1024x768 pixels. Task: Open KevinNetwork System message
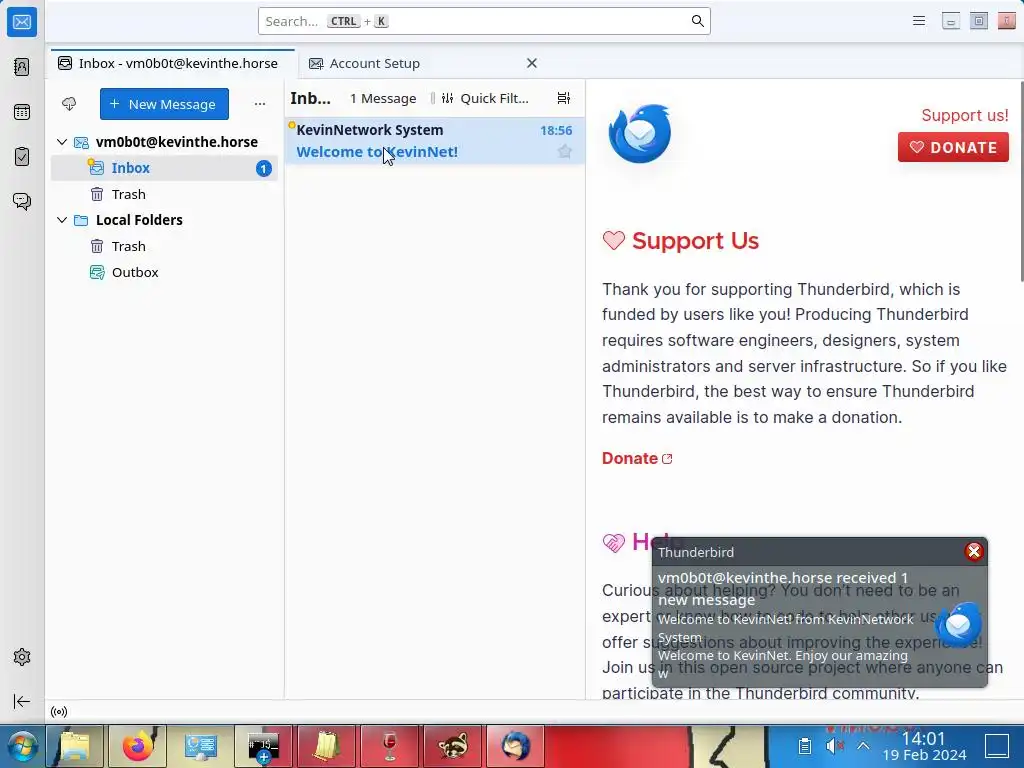point(434,140)
